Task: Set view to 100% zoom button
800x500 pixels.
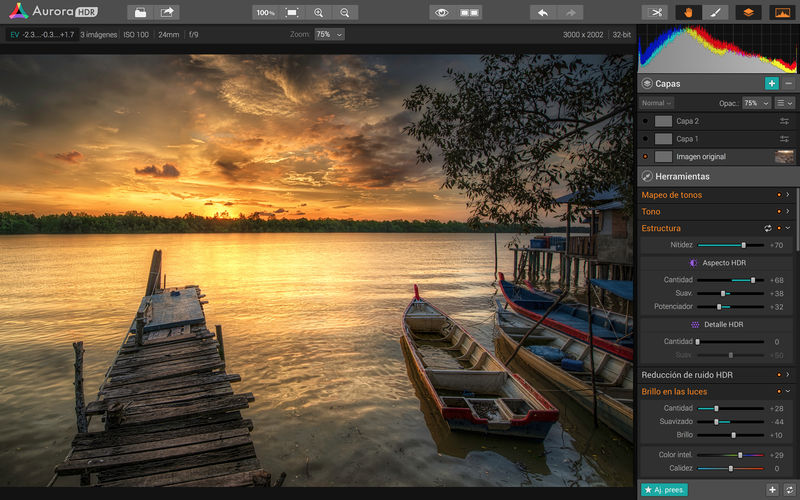Action: [x=265, y=12]
